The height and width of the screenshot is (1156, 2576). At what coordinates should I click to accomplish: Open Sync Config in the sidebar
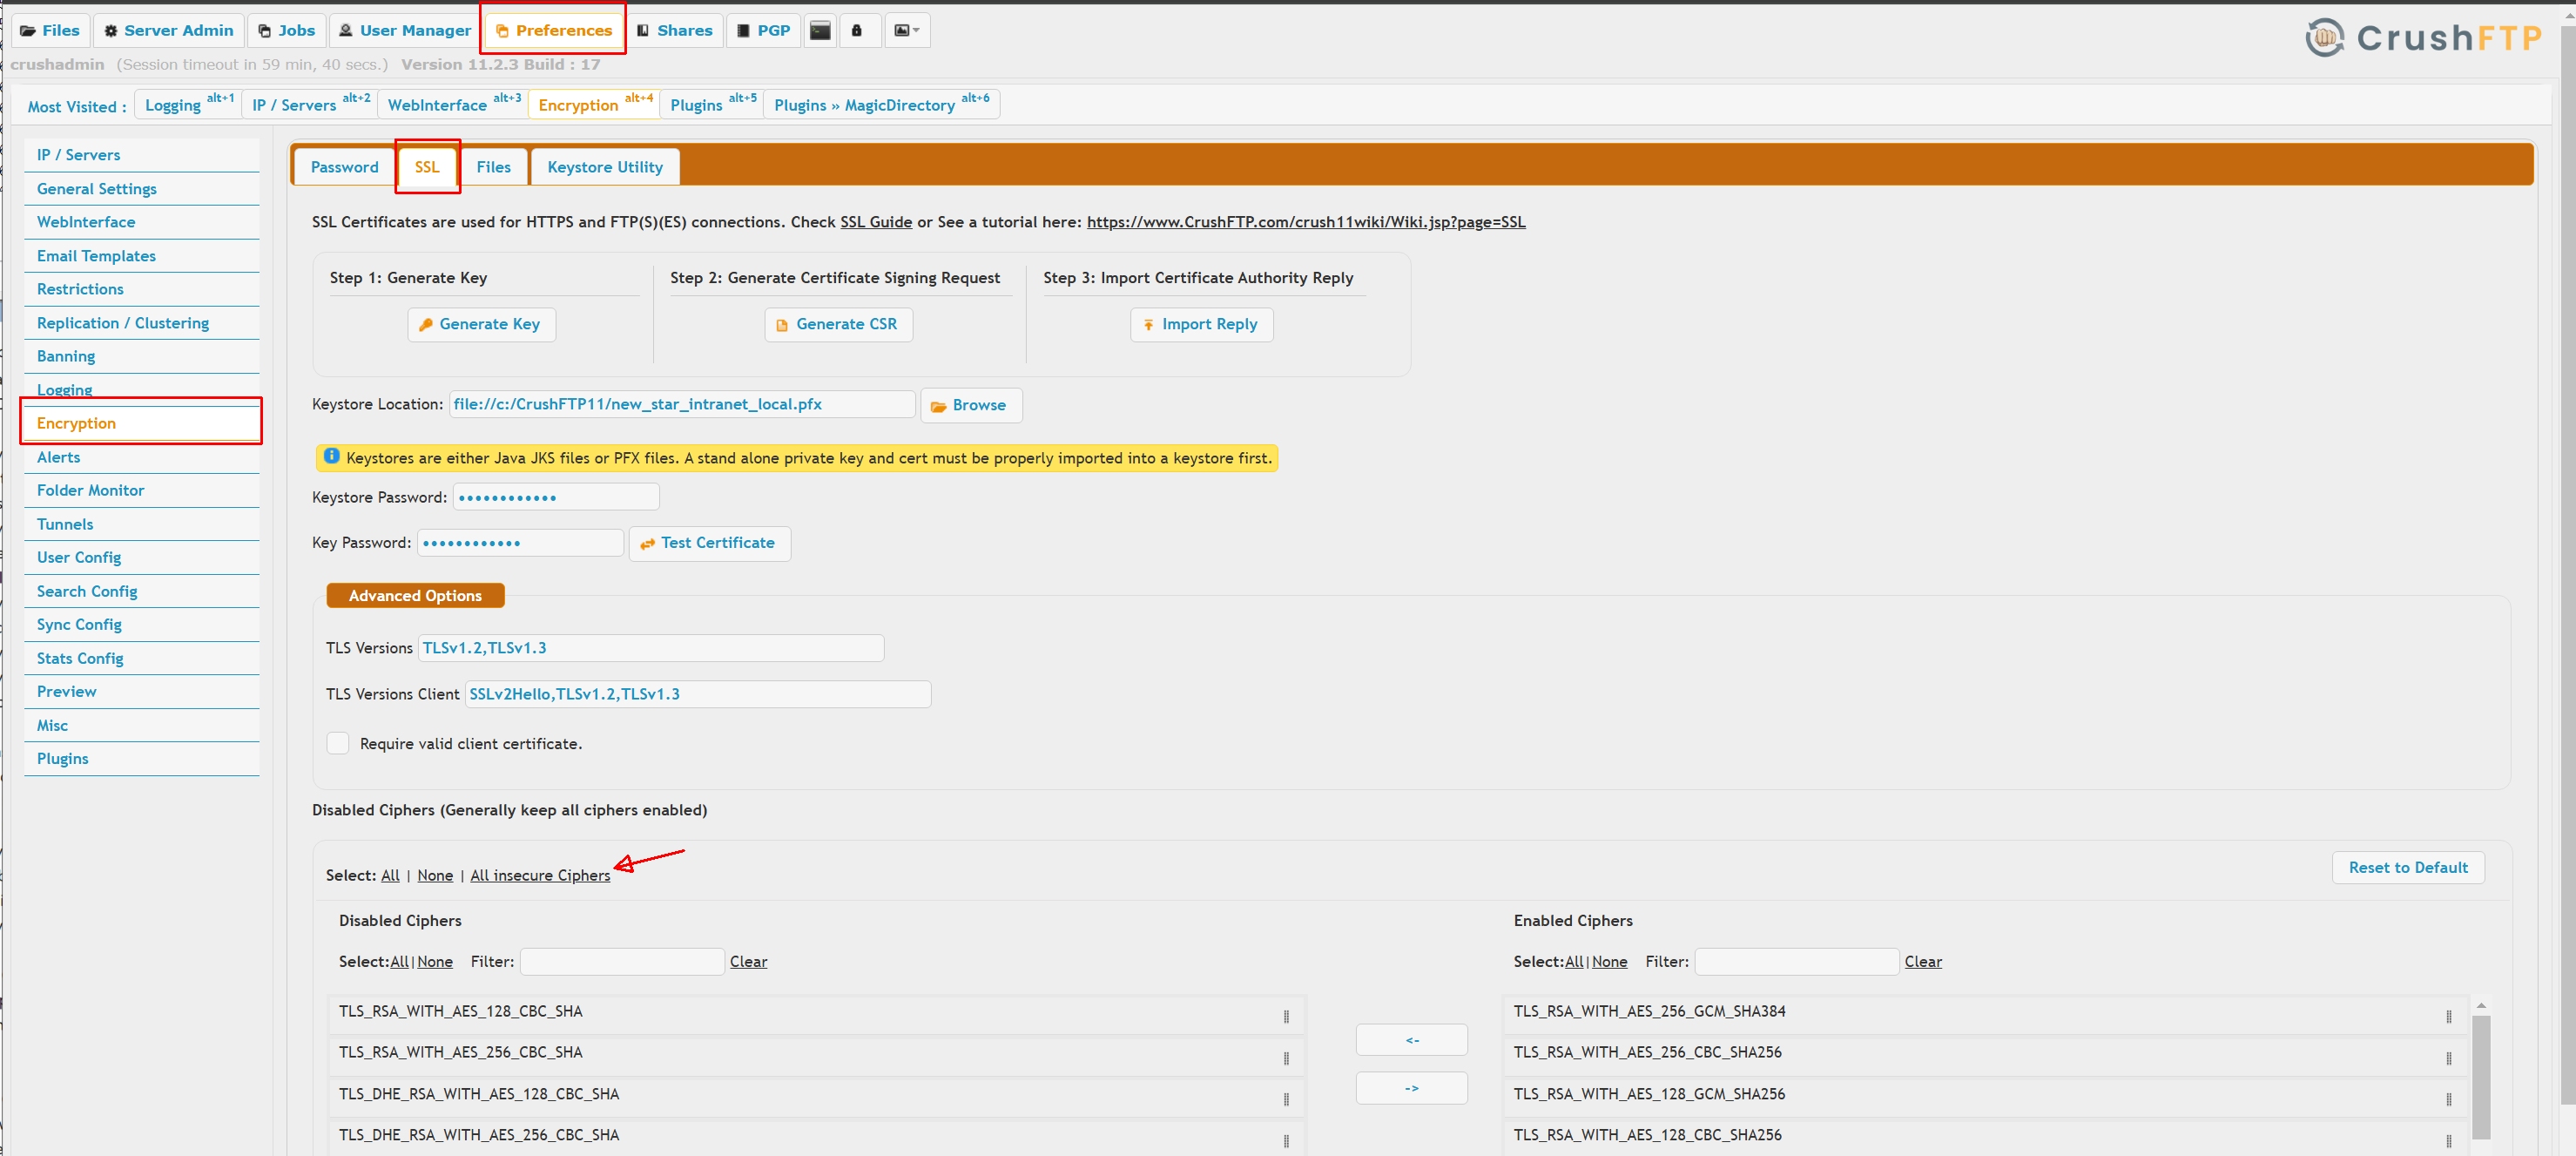tap(141, 624)
